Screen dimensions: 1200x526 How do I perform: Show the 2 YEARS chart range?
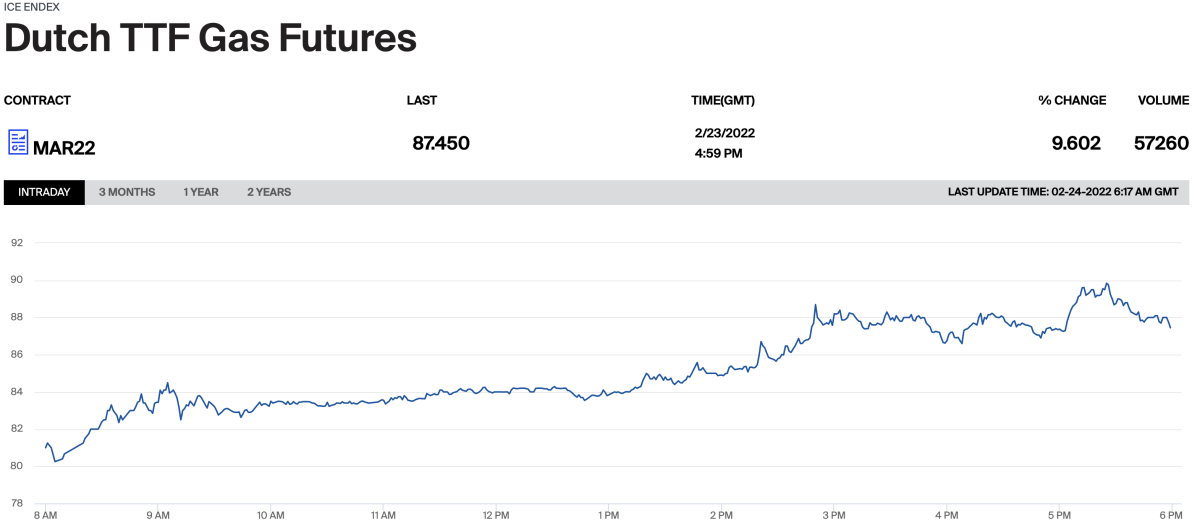(269, 192)
